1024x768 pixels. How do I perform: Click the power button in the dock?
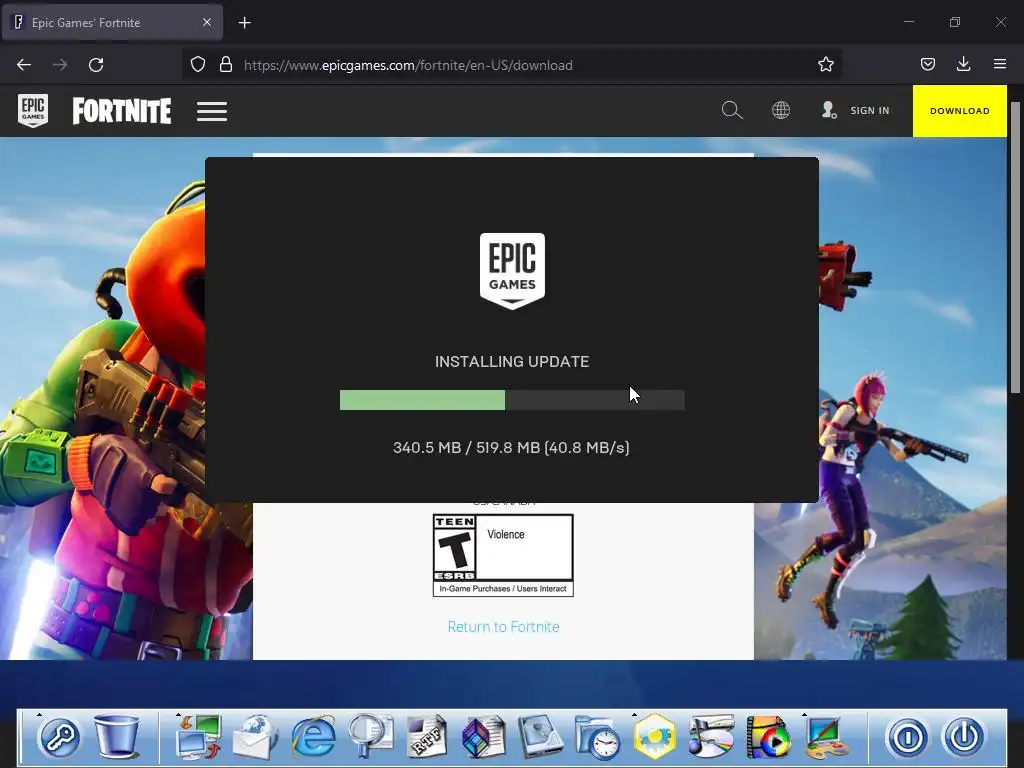[x=964, y=737]
